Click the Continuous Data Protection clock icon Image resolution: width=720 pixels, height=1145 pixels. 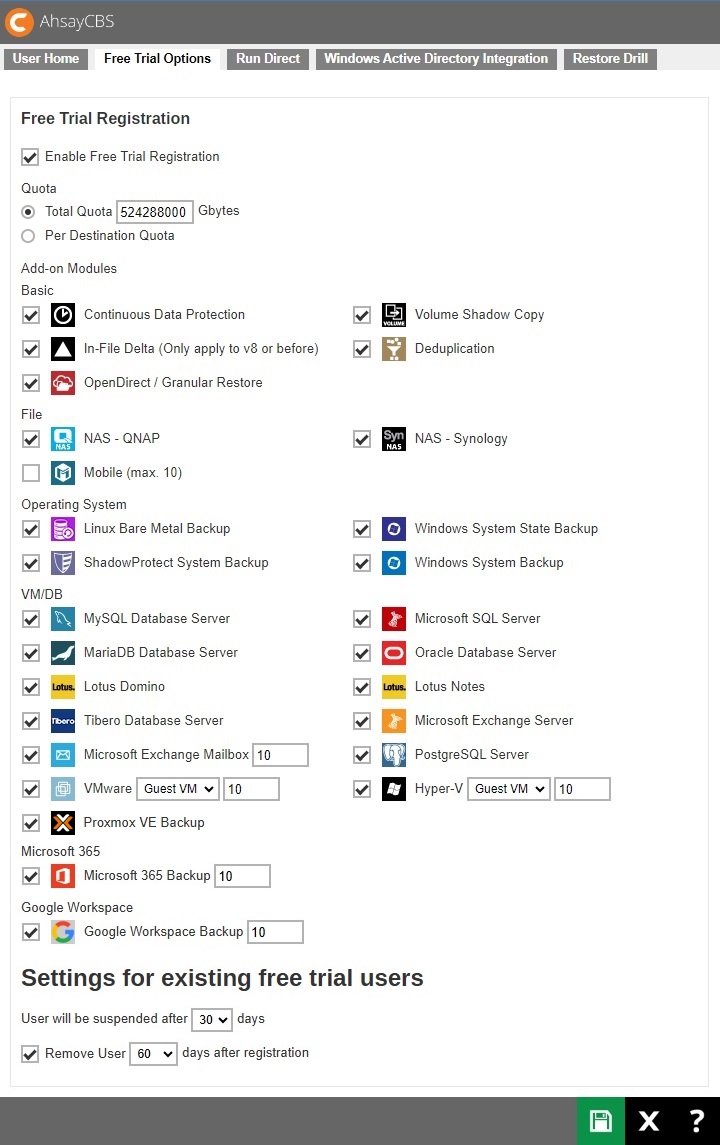coord(63,315)
